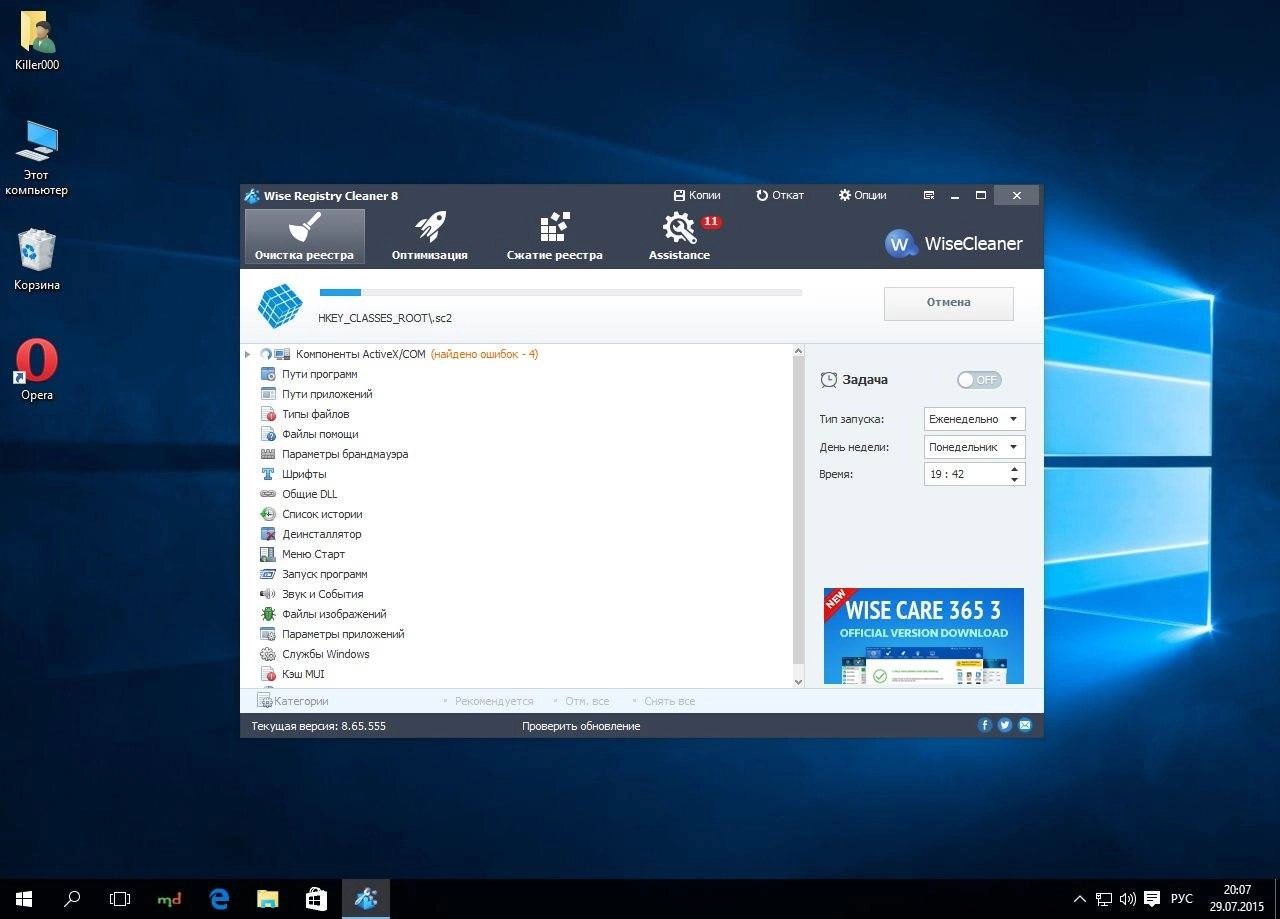The width and height of the screenshot is (1280, 919).
Task: Click the email envelope icon in status bar
Action: point(1025,725)
